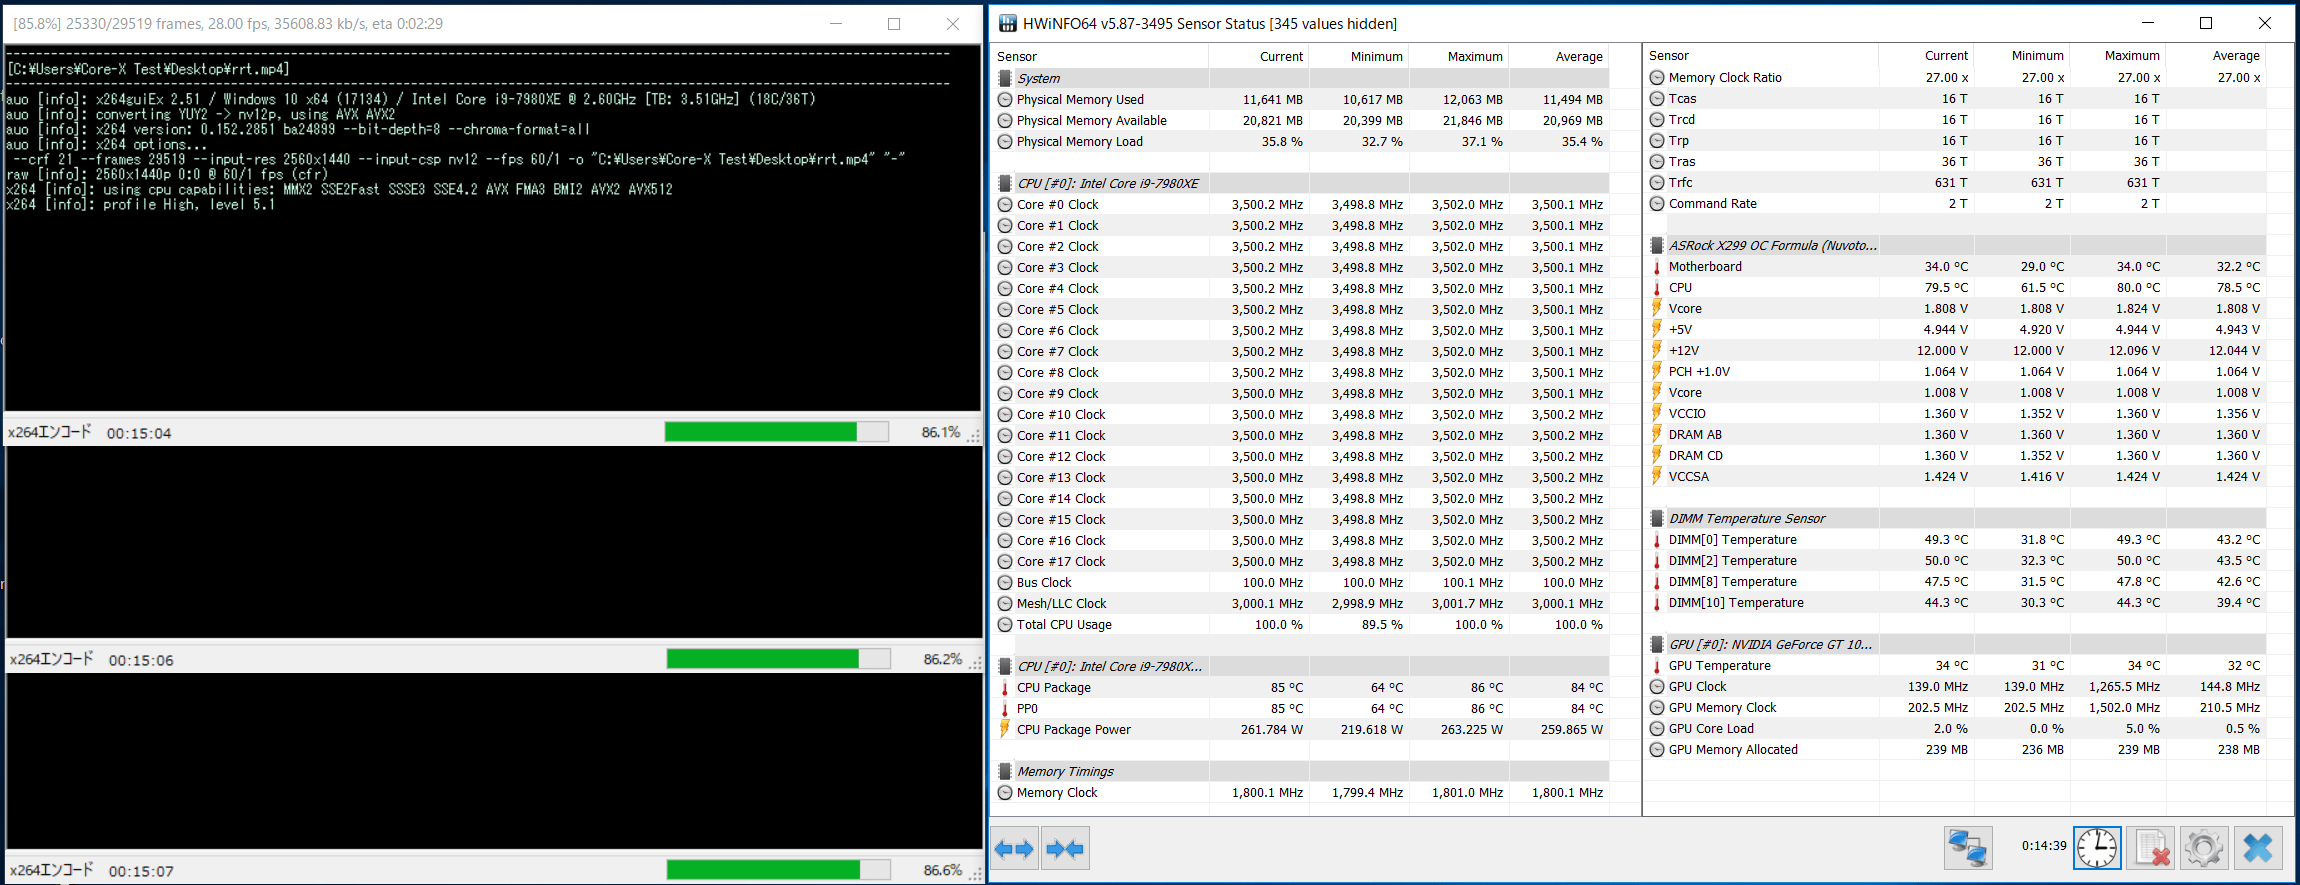Click the collapse columns arrows button in HWiNFO

tap(1065, 849)
